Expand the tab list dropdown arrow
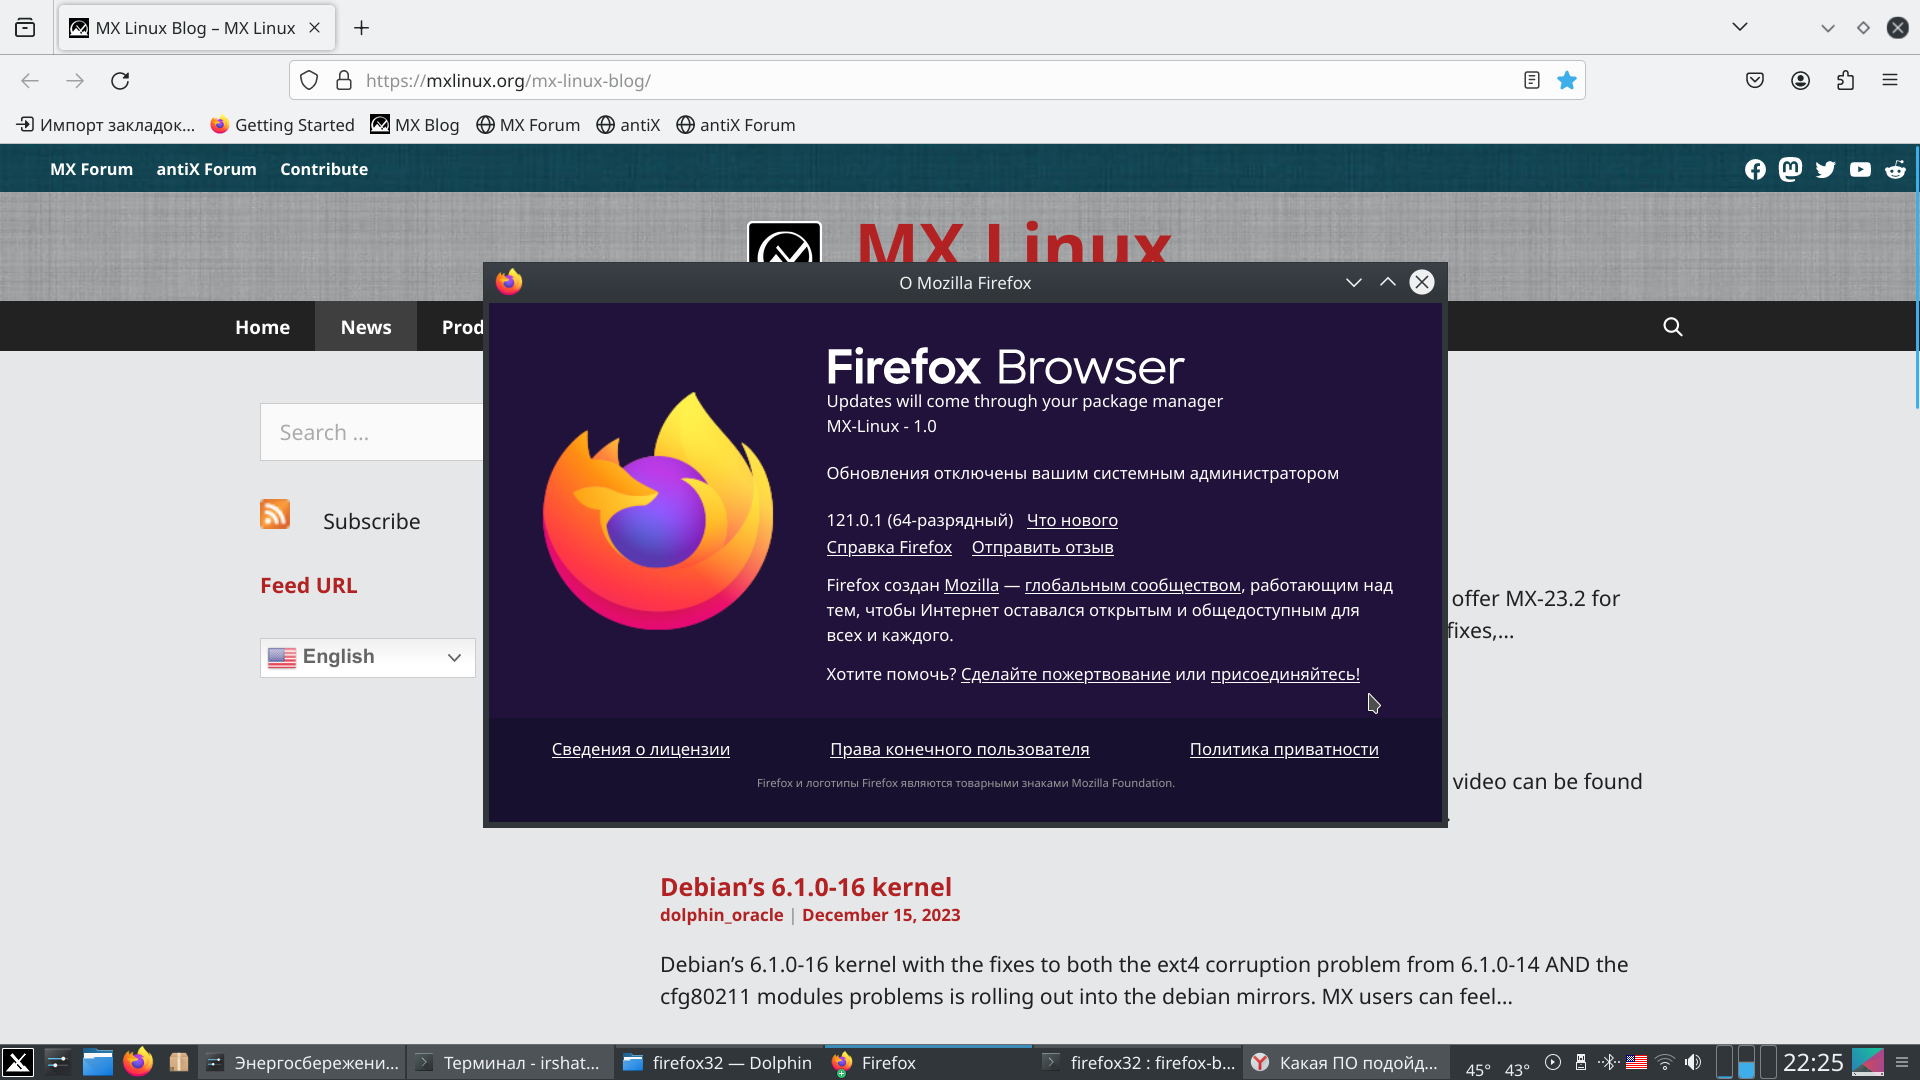The width and height of the screenshot is (1920, 1080). [1740, 27]
